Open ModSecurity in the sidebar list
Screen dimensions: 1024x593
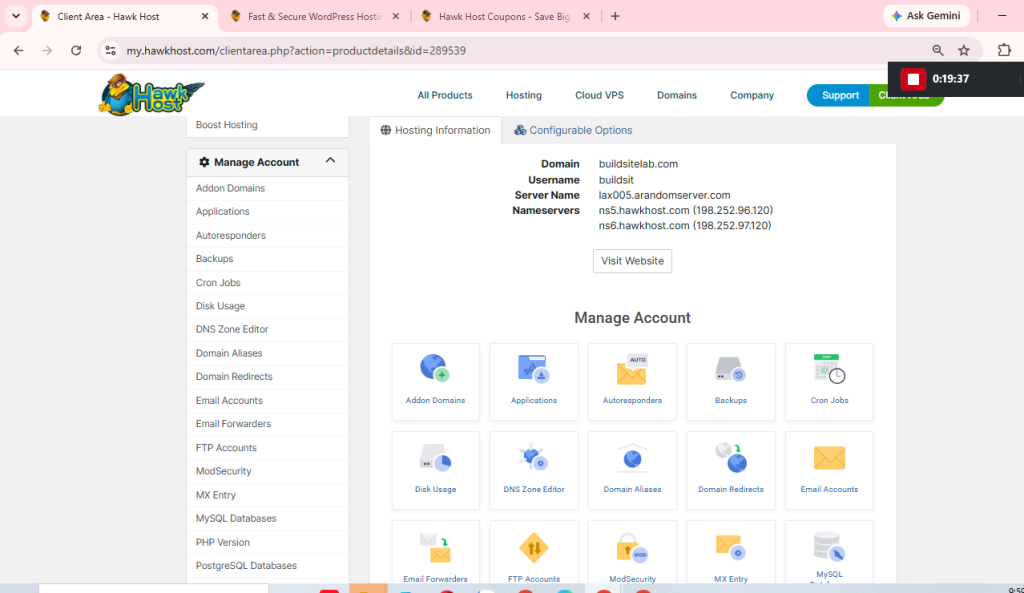pyautogui.click(x=267, y=471)
